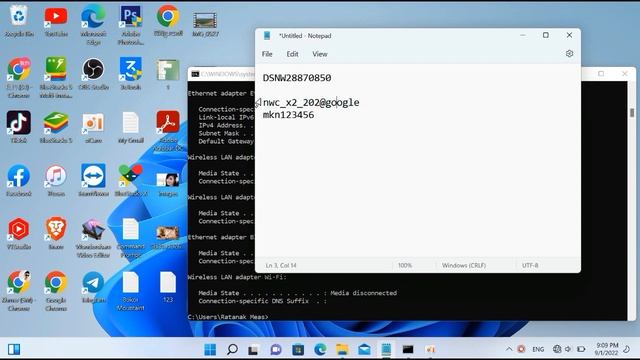
Task: Launch the Brave browser desktop shortcut
Action: 56,233
